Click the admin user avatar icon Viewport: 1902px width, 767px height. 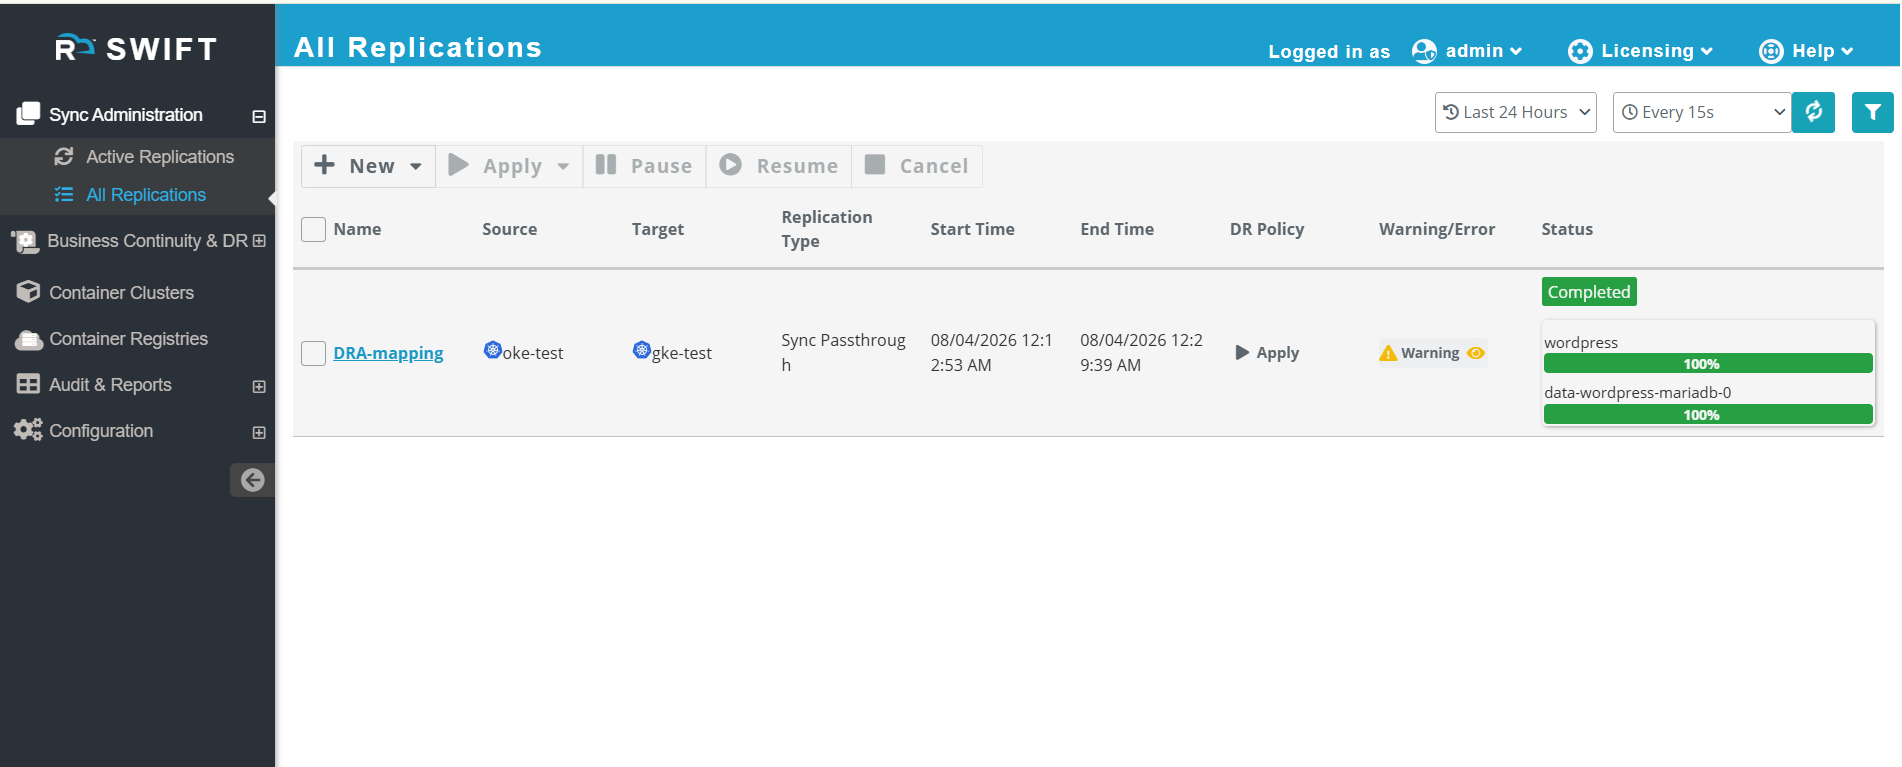tap(1424, 51)
